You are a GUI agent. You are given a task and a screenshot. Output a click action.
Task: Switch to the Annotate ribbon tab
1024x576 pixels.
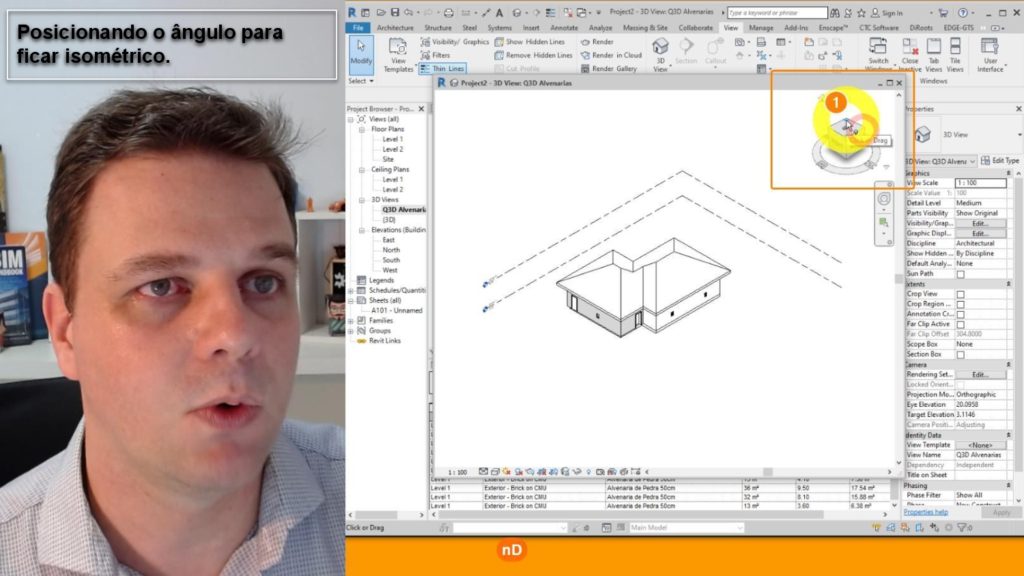click(x=564, y=28)
